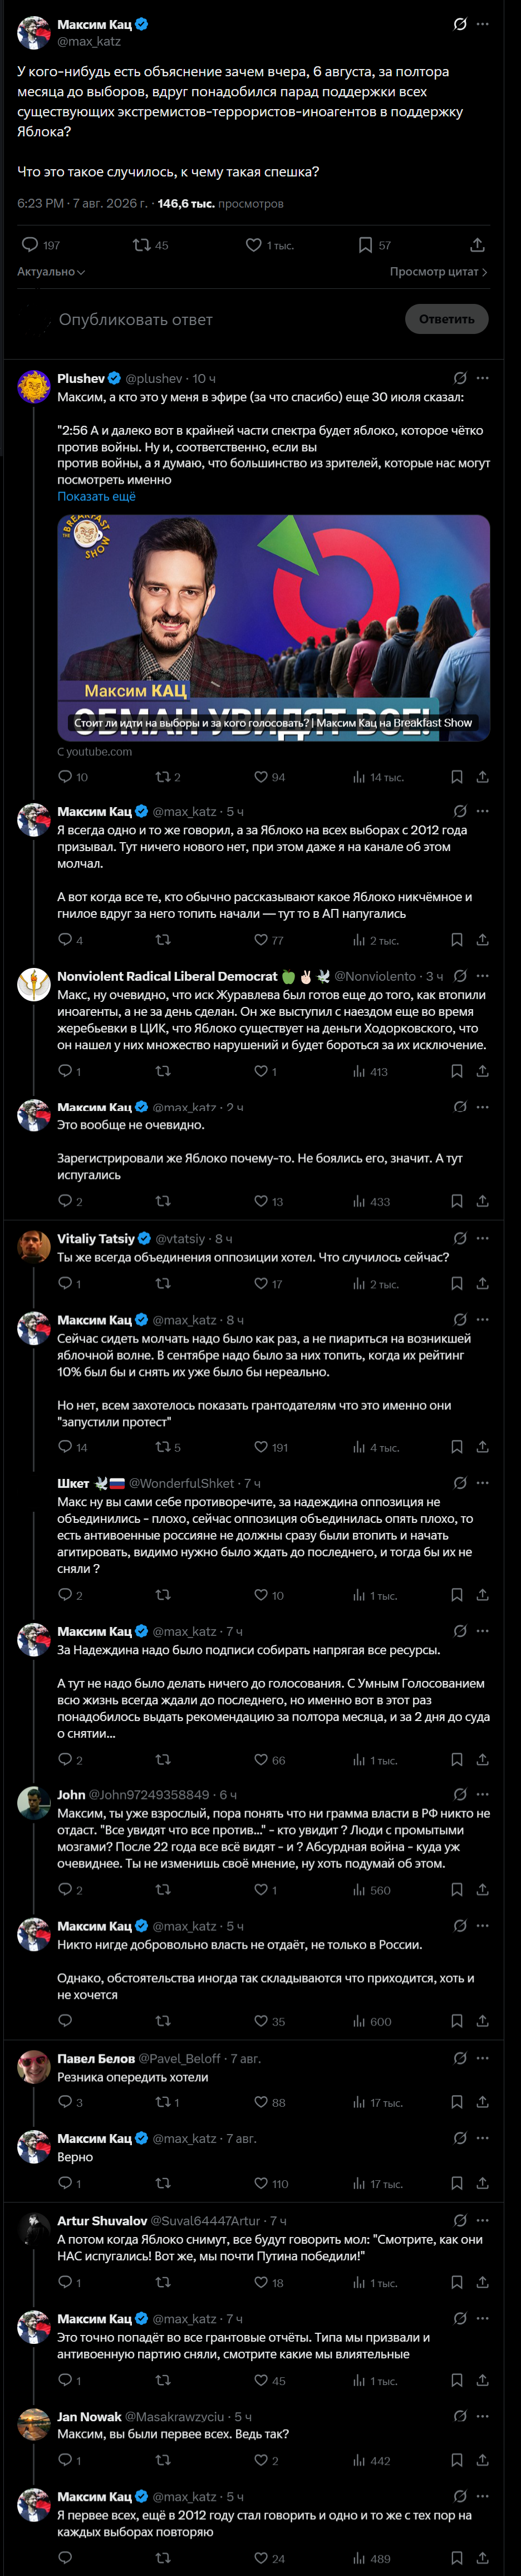
Task: View analytics of Plushev's reply, 14 тыс.
Action: point(378,777)
